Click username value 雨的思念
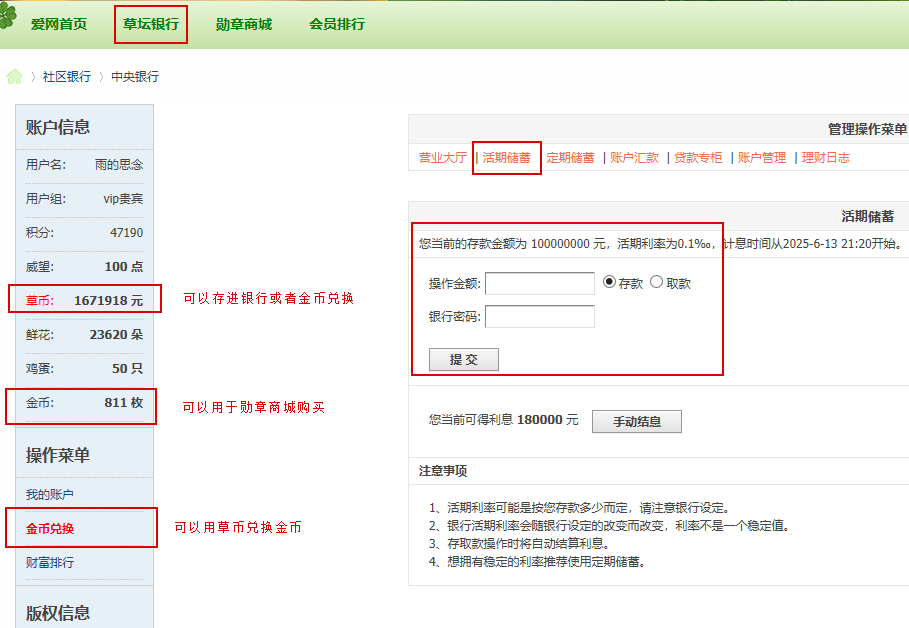Screen dimensions: 909x628 (119, 165)
